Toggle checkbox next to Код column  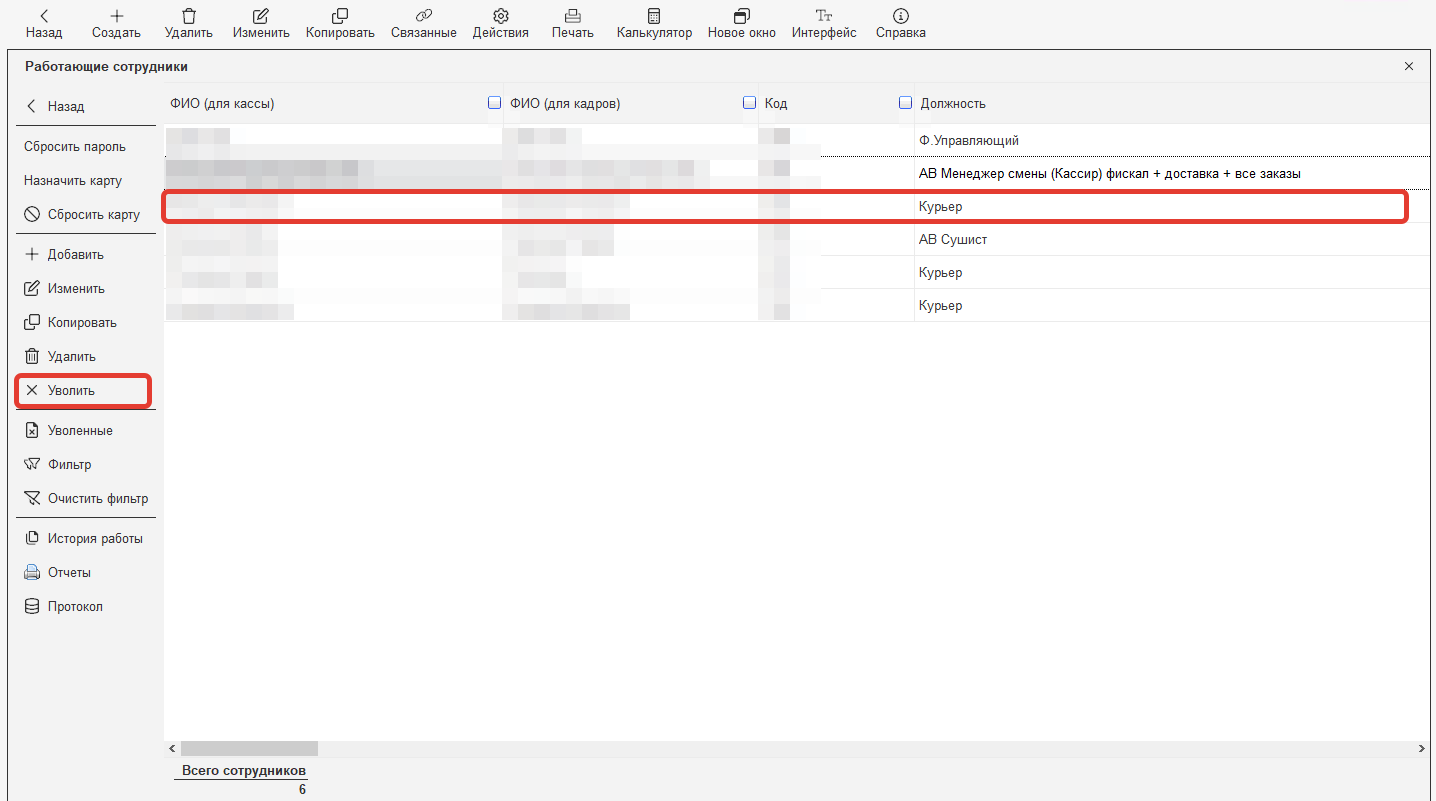pos(749,103)
